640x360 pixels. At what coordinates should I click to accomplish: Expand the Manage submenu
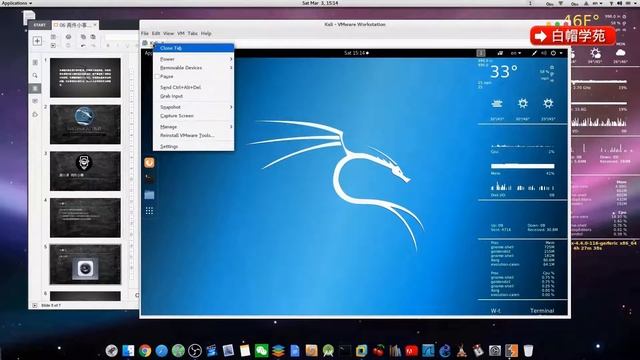tap(193, 127)
